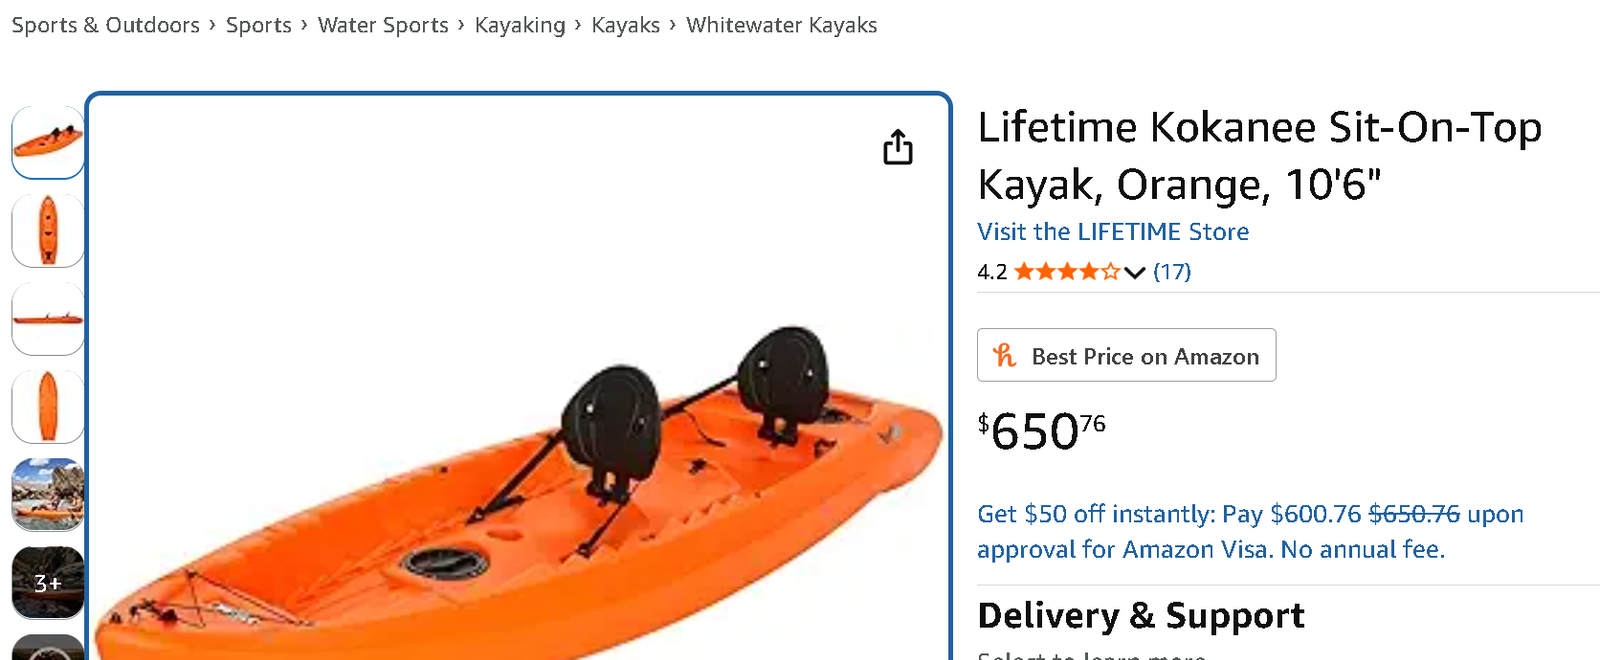Open the "3+" more images thumbnail
The height and width of the screenshot is (660, 1600).
48,582
